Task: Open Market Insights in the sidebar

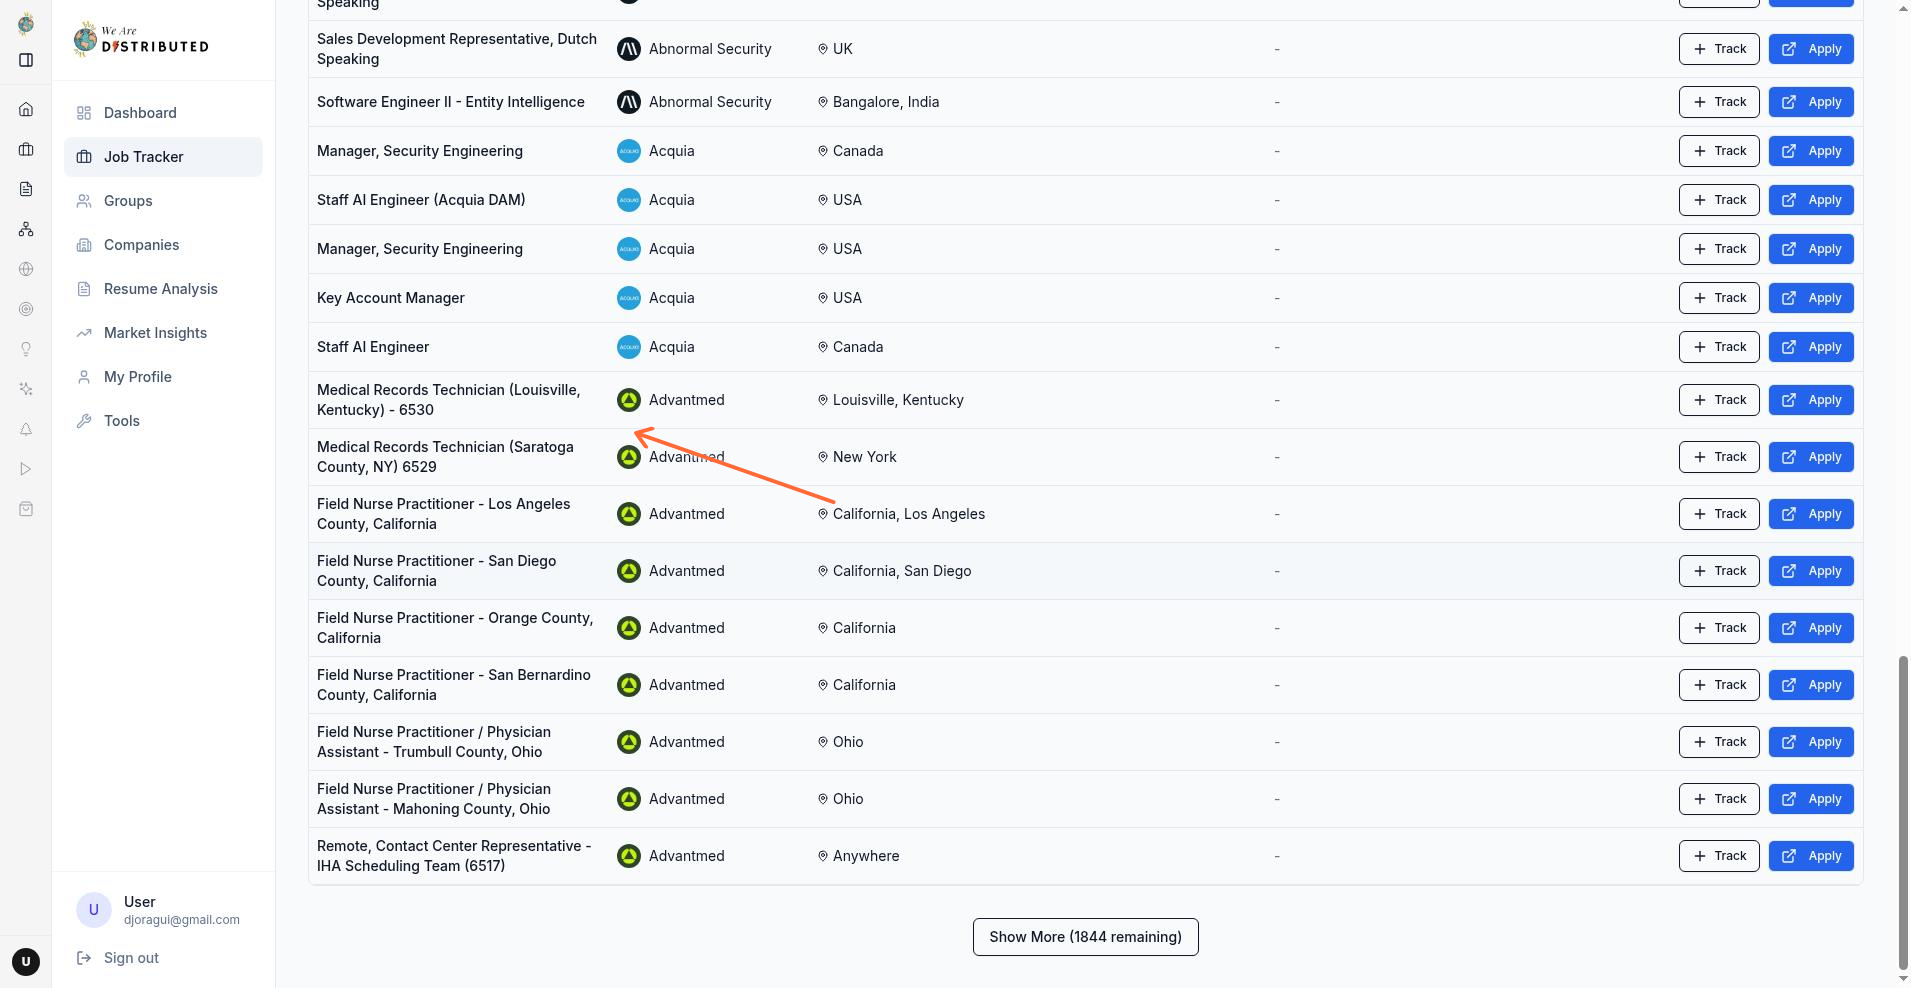Action: [x=163, y=333]
